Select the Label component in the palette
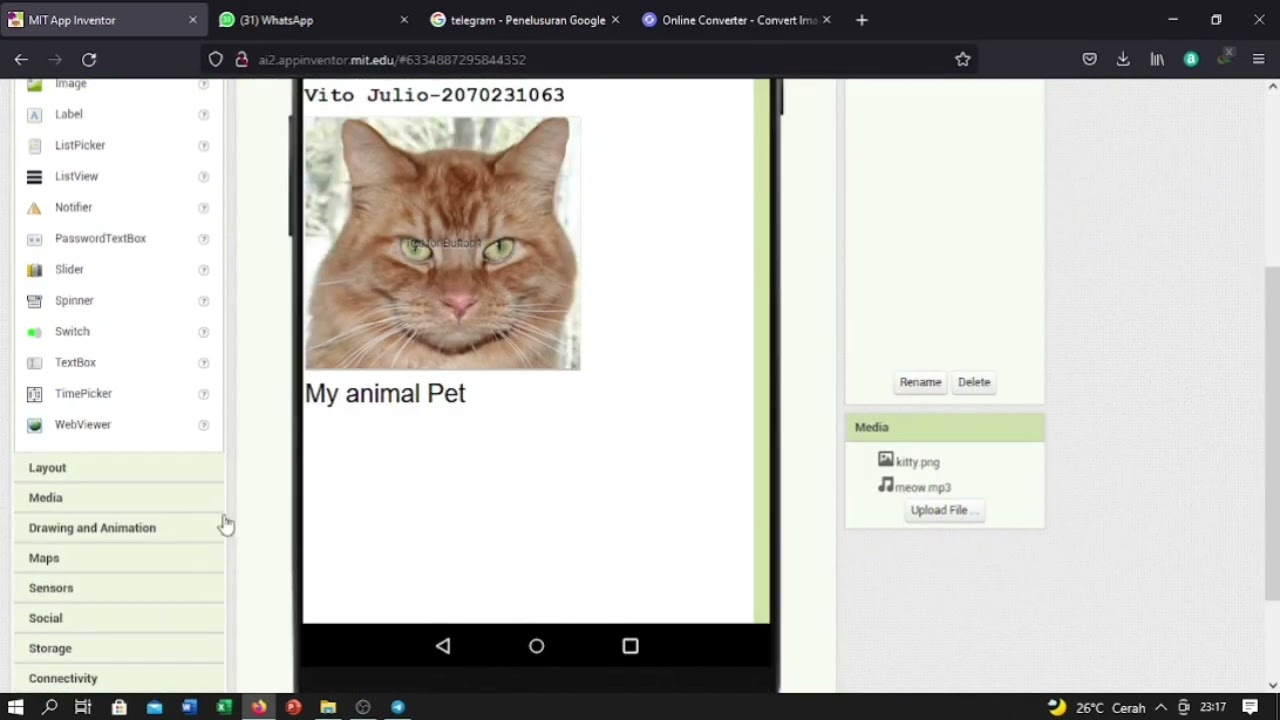Viewport: 1280px width, 720px height. click(68, 114)
